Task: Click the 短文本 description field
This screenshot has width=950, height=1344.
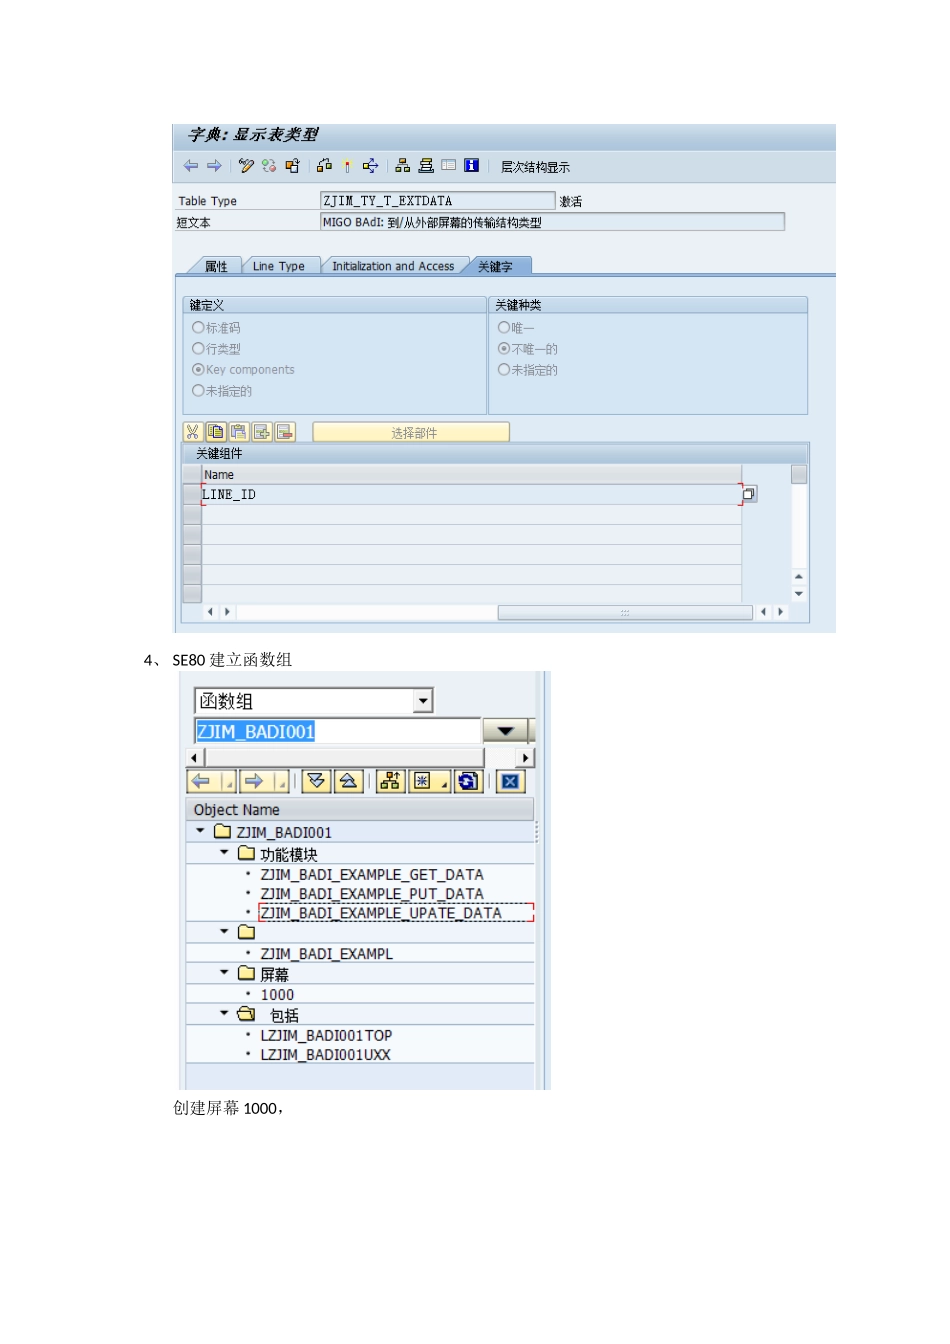Action: click(x=552, y=222)
